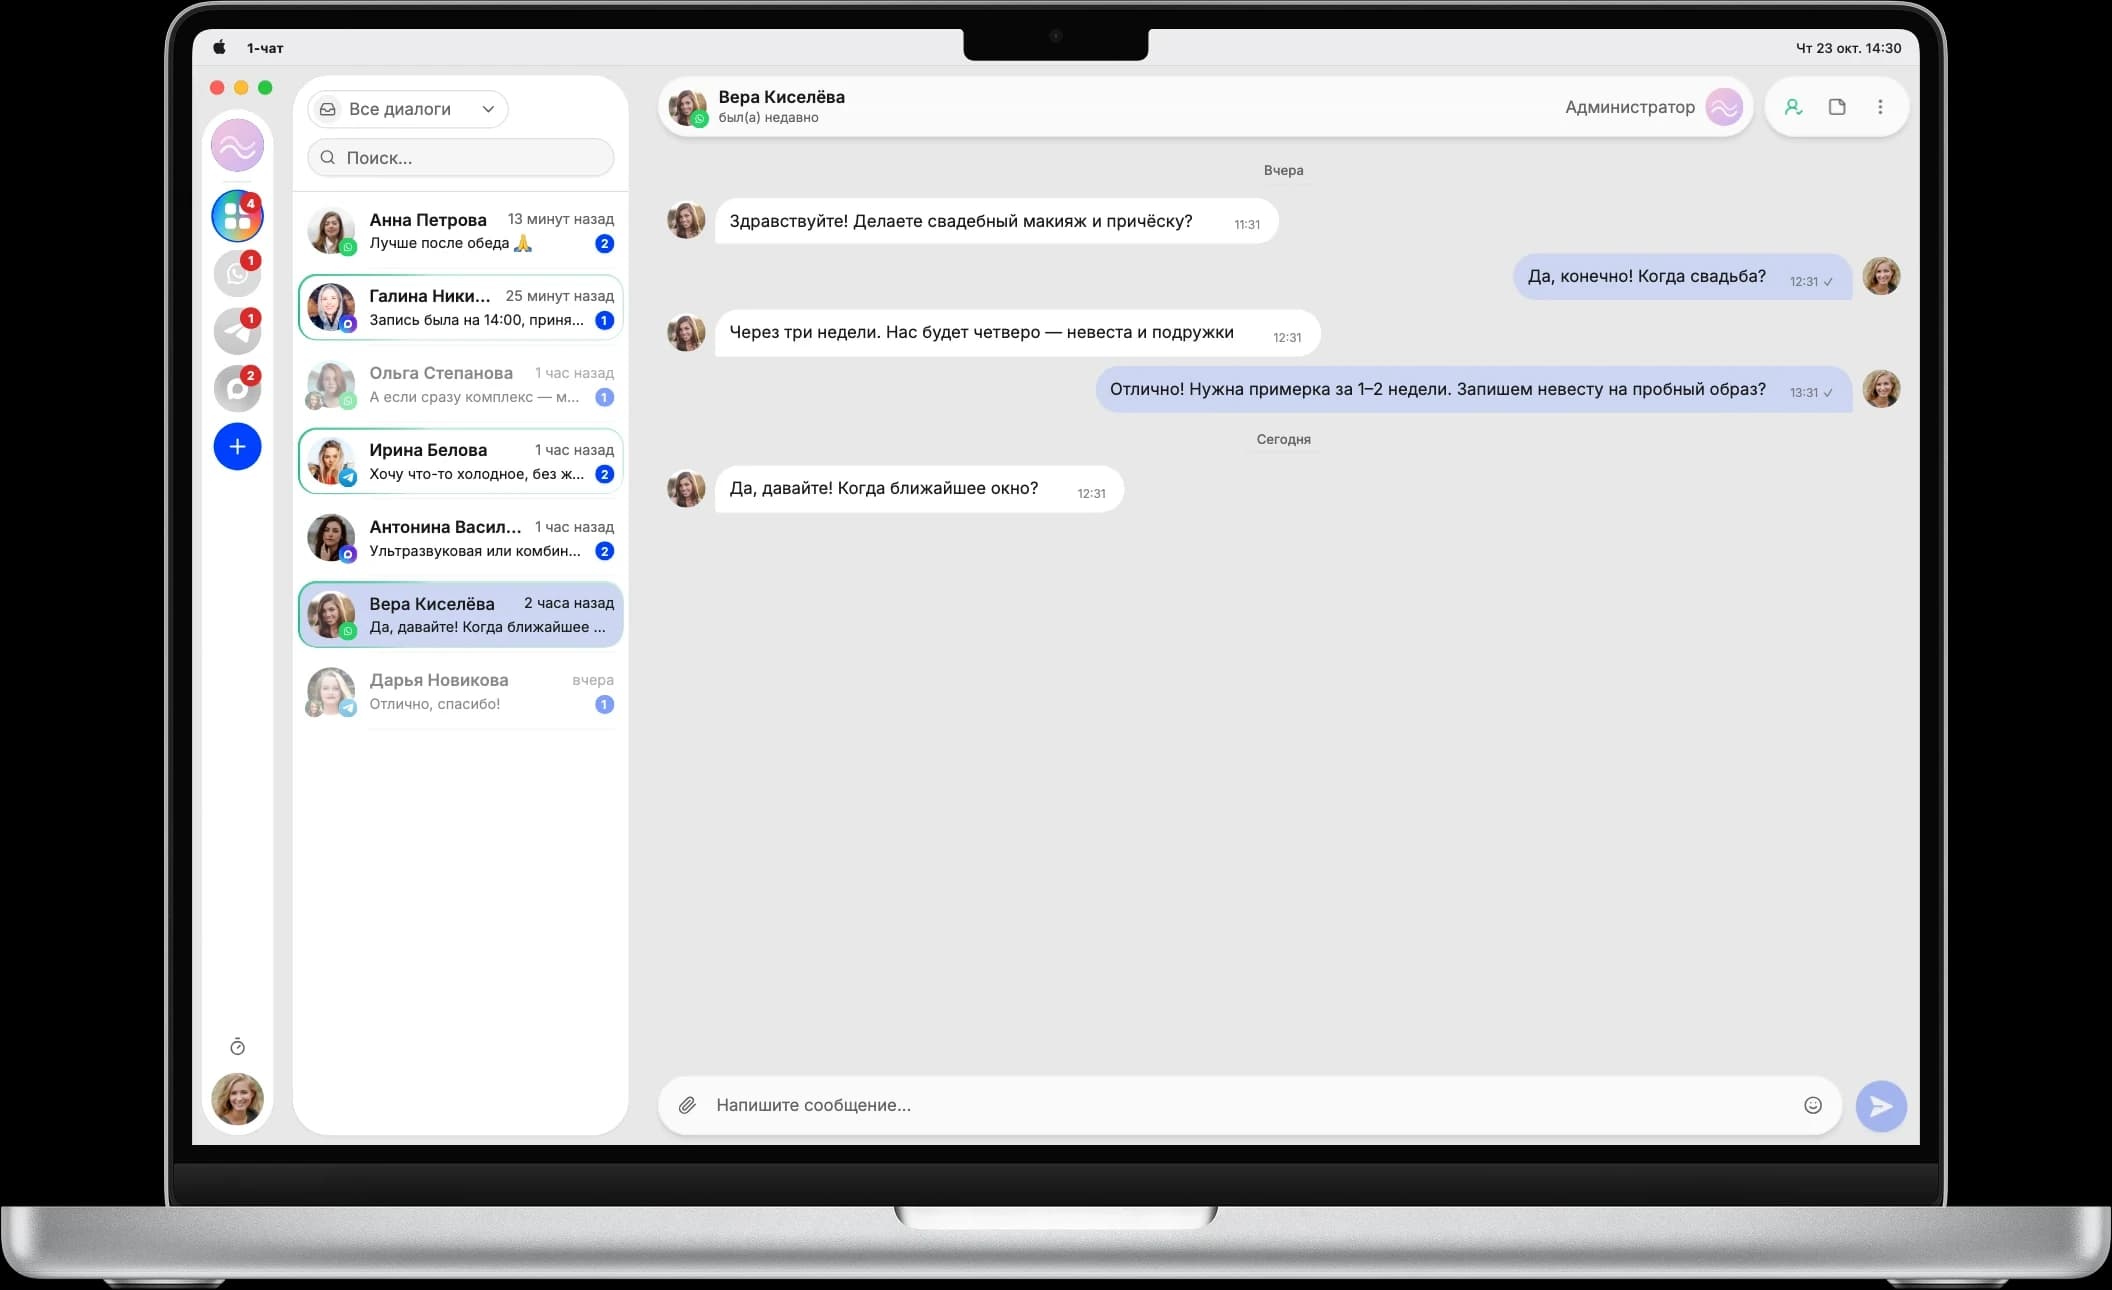Open user profile avatar at sidebar bottom
The image size is (2112, 1290).
(237, 1099)
